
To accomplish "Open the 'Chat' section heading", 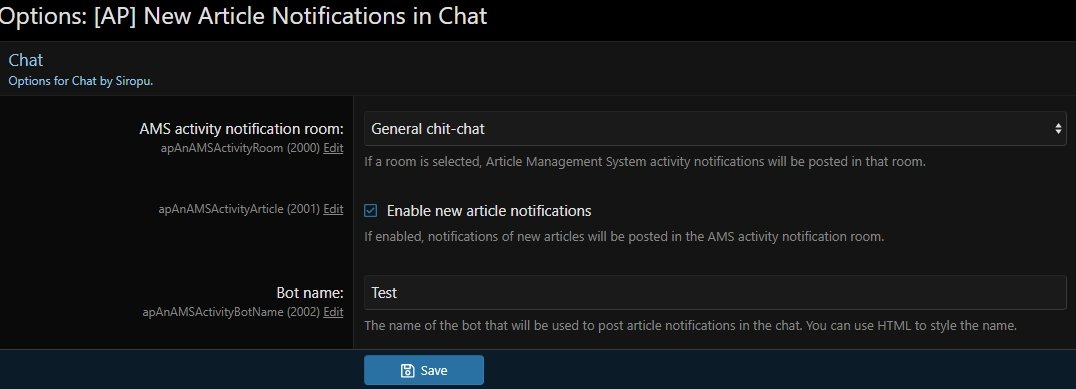I will tap(25, 60).
